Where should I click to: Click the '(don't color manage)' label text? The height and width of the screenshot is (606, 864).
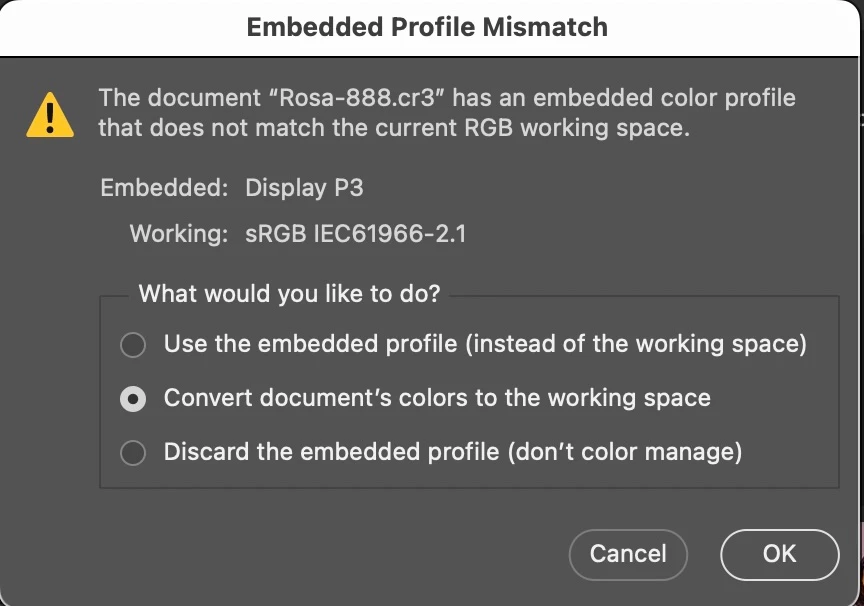pyautogui.click(x=625, y=452)
